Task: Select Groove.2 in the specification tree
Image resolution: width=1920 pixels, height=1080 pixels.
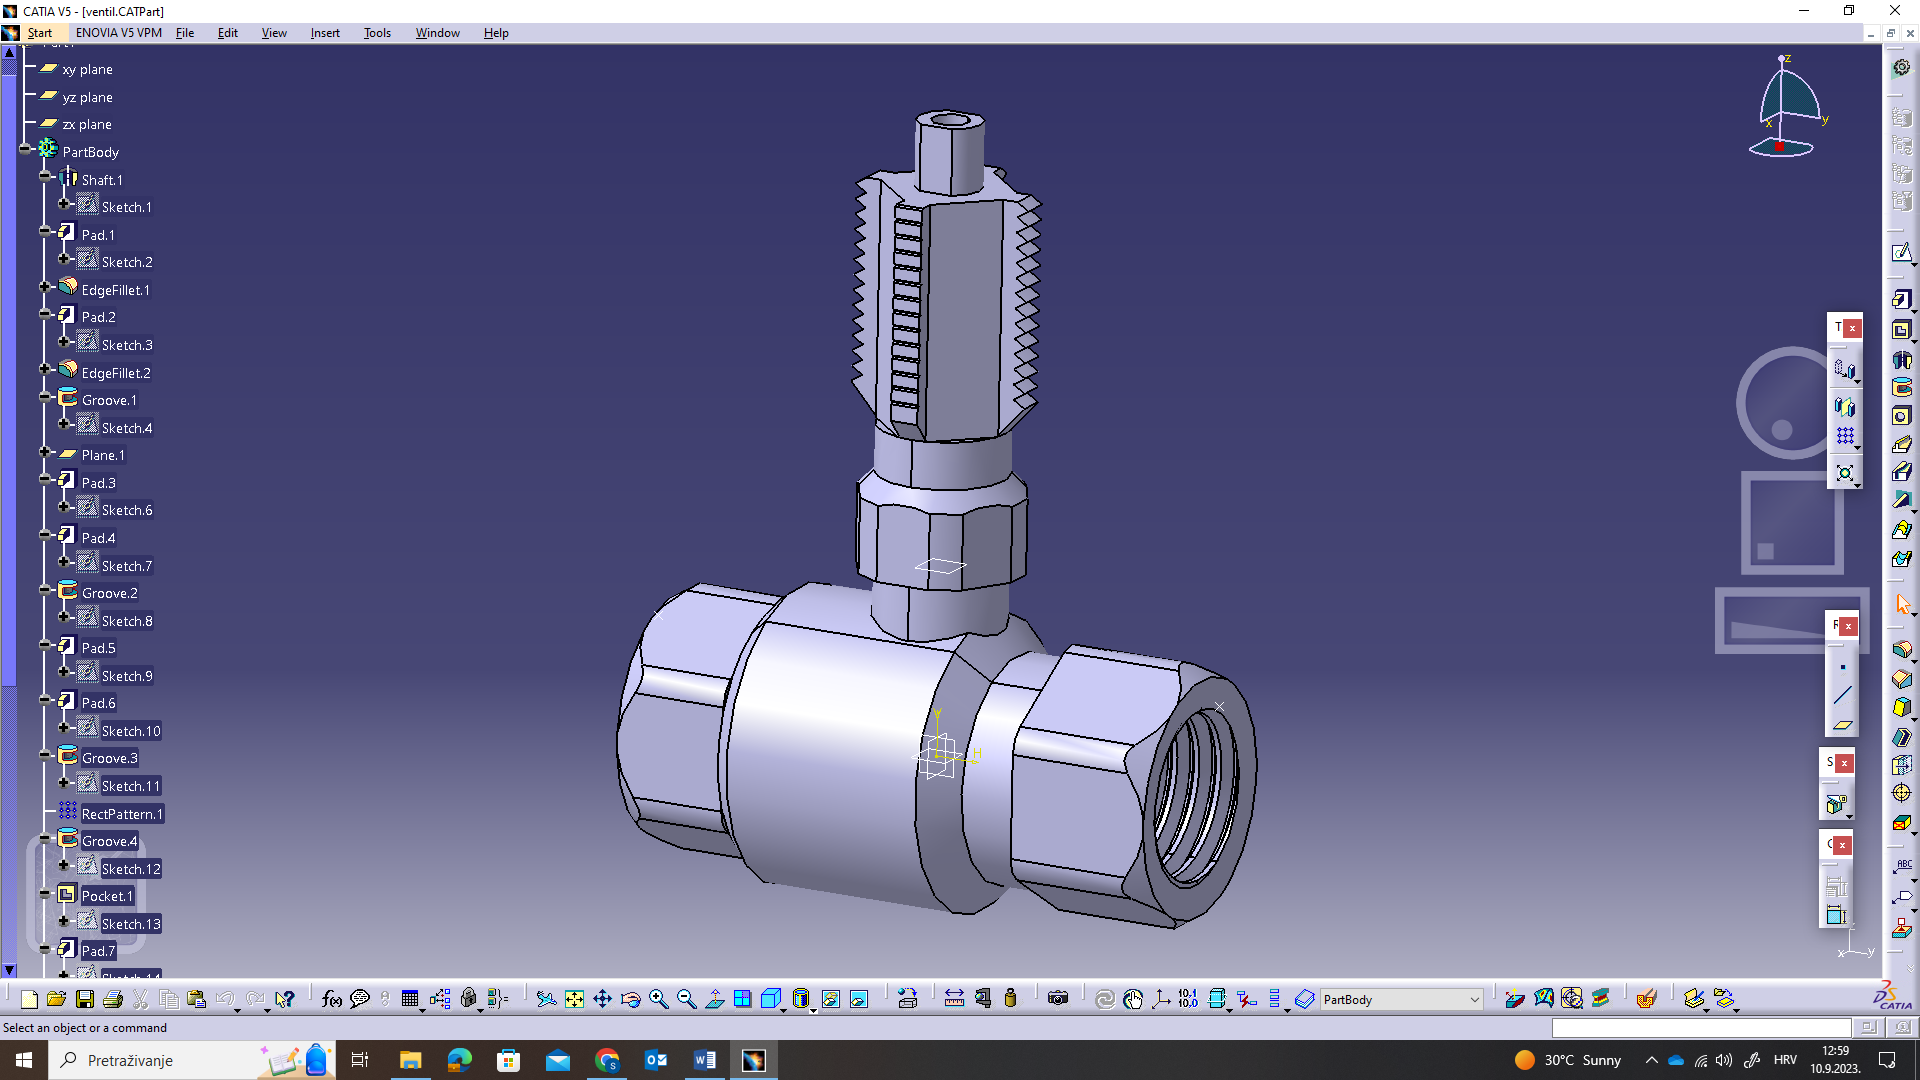Action: 109,593
